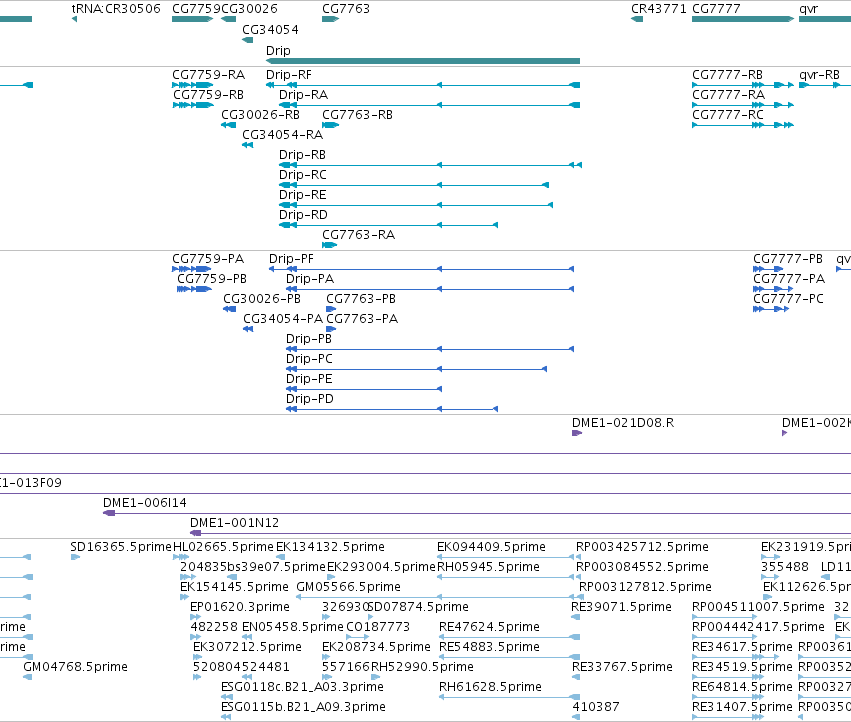Click the CG7759-RA transcript label

[208, 75]
